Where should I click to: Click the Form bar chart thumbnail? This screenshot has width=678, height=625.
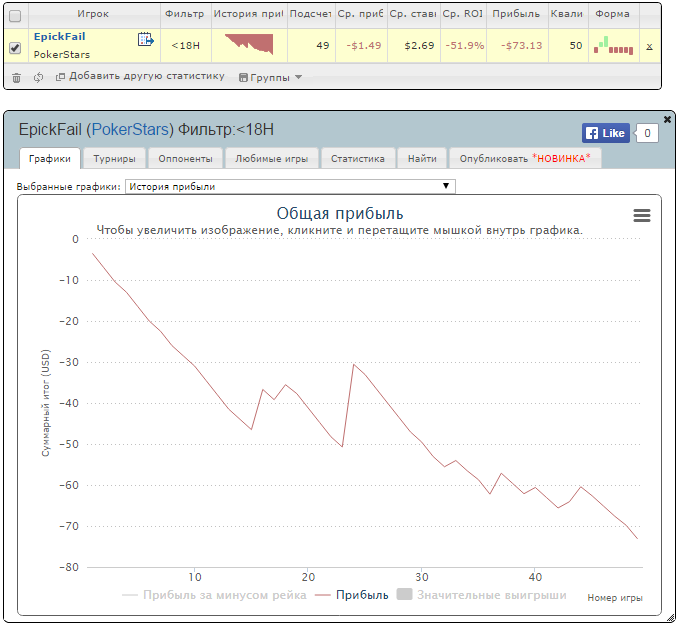[613, 45]
